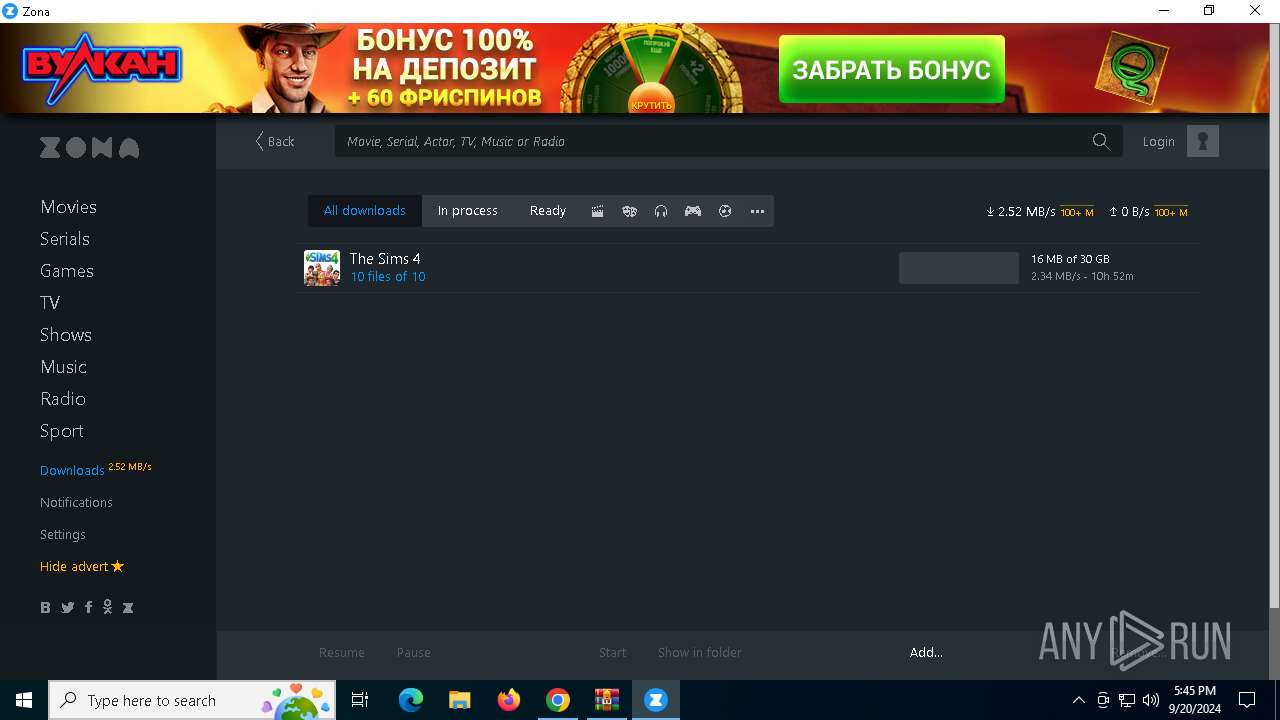
Task: Click the 0 B/s upload speed indicator
Action: click(x=1129, y=212)
